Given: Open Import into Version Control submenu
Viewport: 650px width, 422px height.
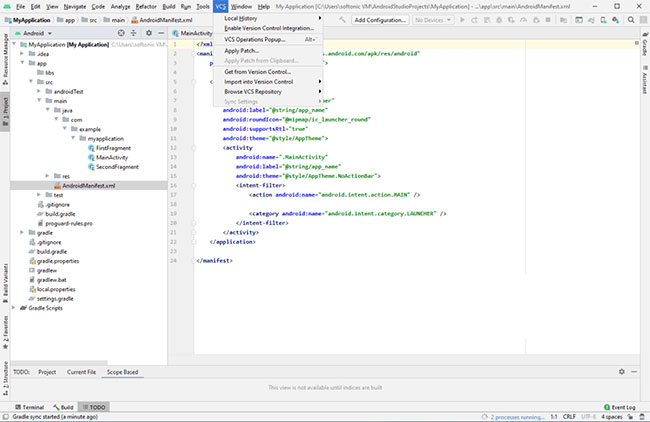Looking at the screenshot, I should (x=268, y=82).
